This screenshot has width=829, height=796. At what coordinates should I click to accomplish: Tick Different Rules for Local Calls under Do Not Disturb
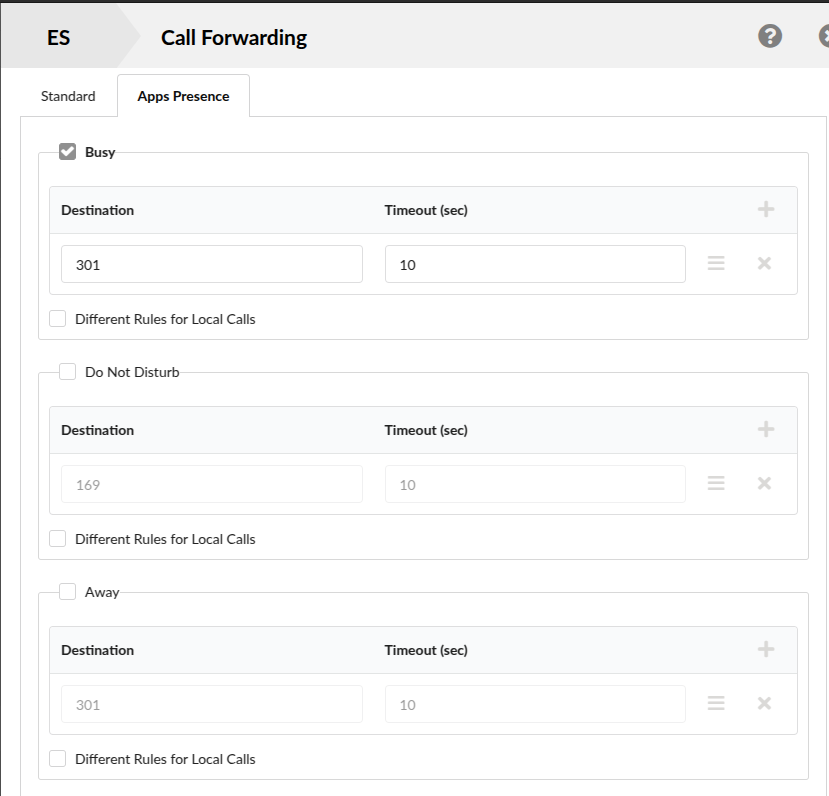(x=57, y=539)
